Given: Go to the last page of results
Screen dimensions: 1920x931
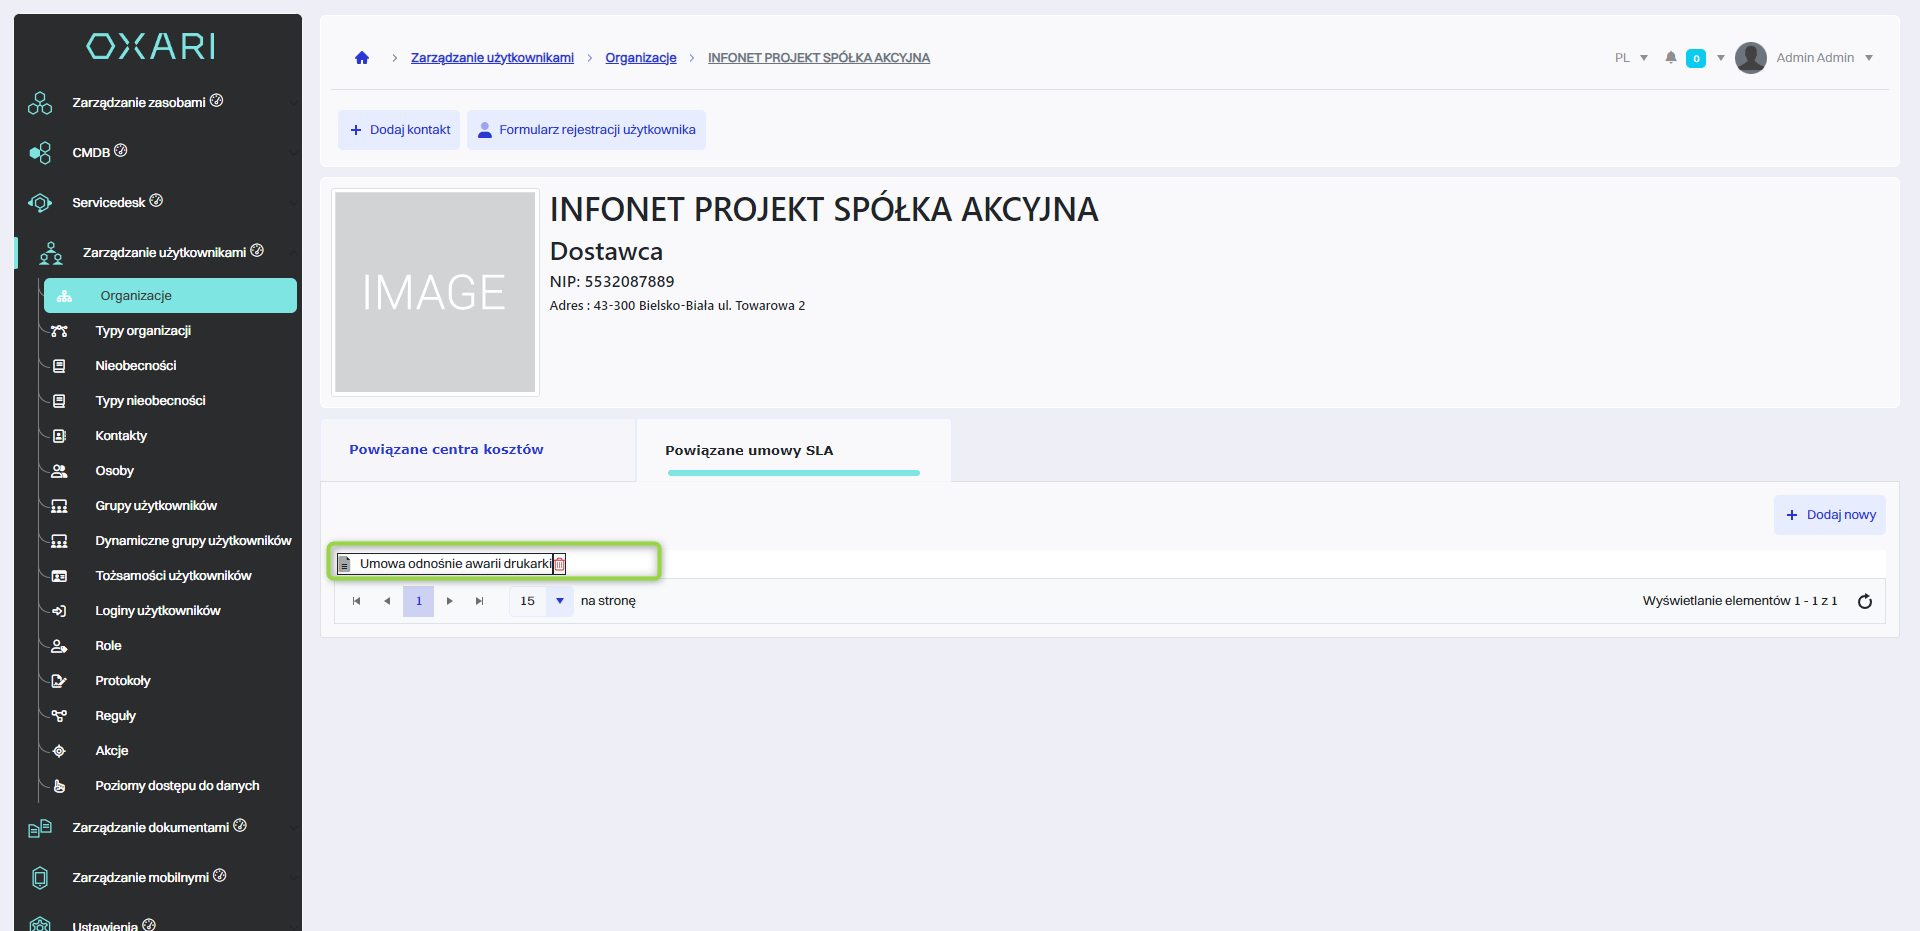Looking at the screenshot, I should [x=480, y=601].
